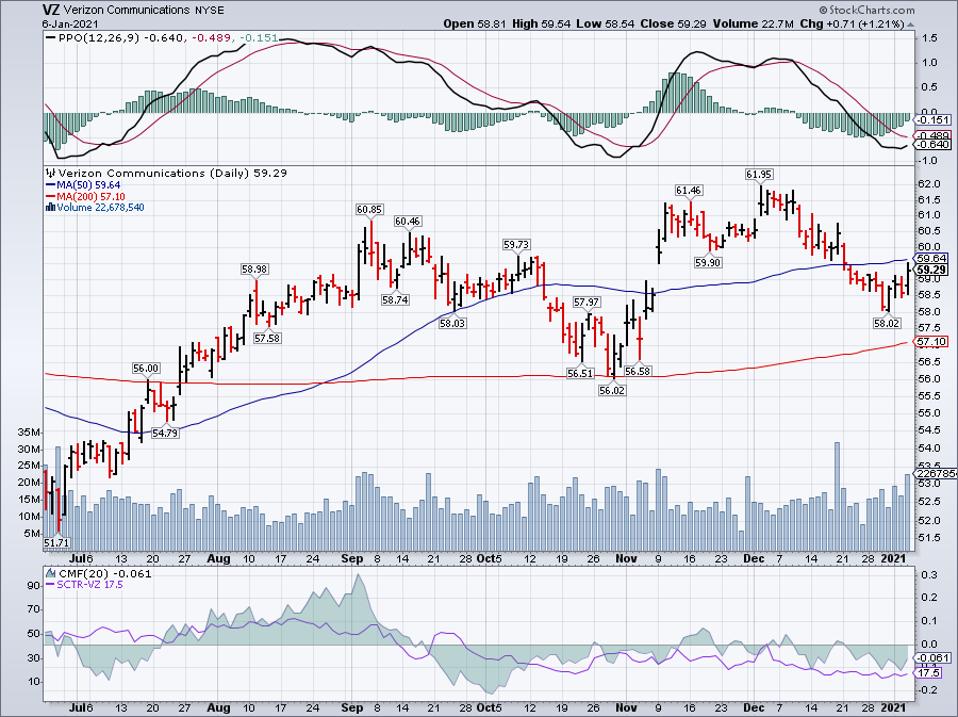
Task: Click the purple SCTR-VZ 17.5 legend entry
Action: pyautogui.click(x=84, y=585)
